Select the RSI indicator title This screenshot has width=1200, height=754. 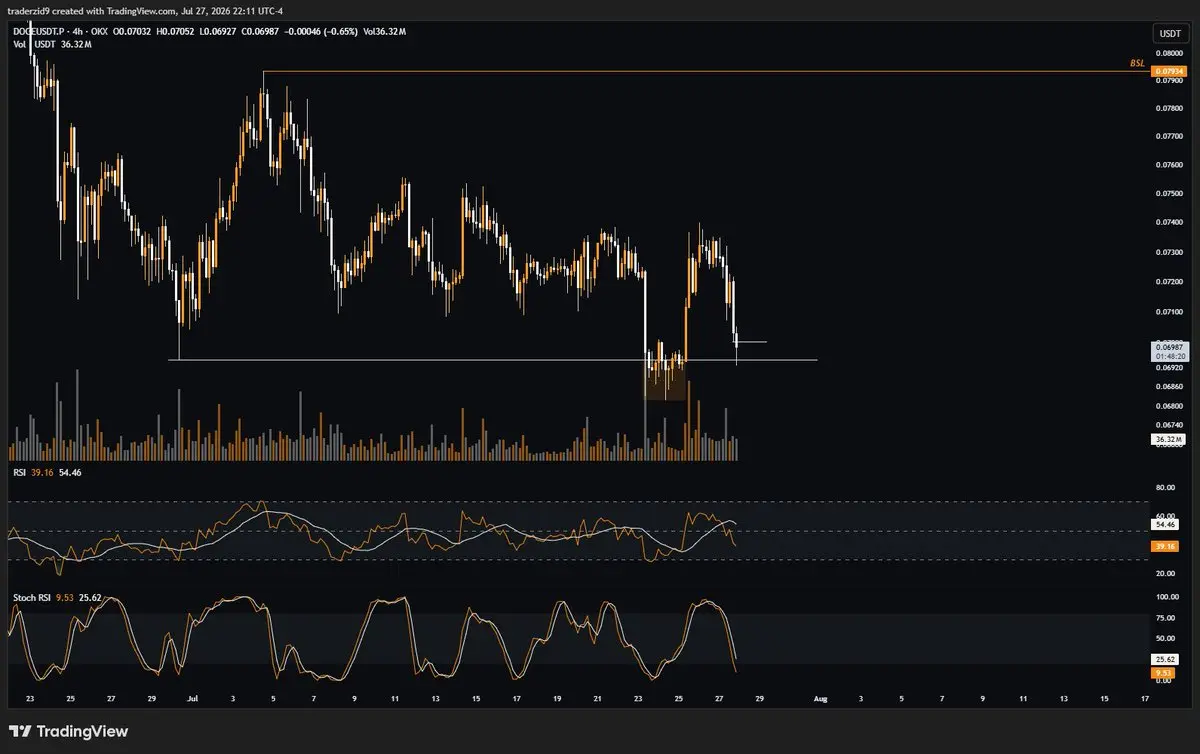coord(18,474)
